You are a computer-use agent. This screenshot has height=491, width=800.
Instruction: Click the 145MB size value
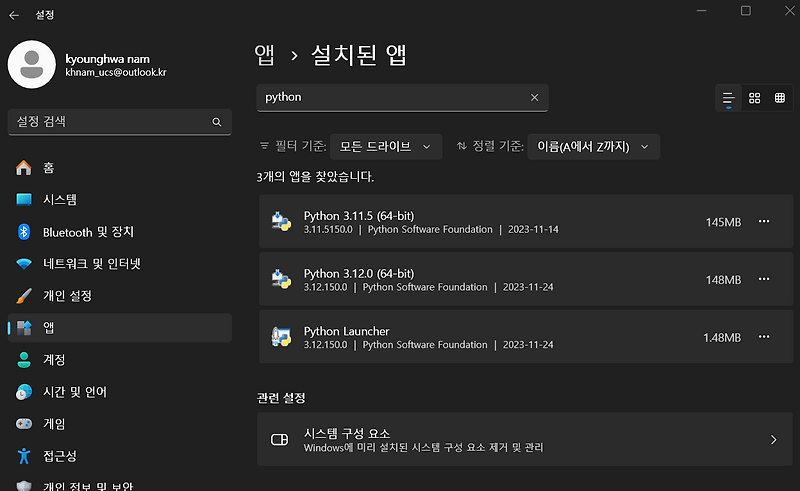(723, 223)
